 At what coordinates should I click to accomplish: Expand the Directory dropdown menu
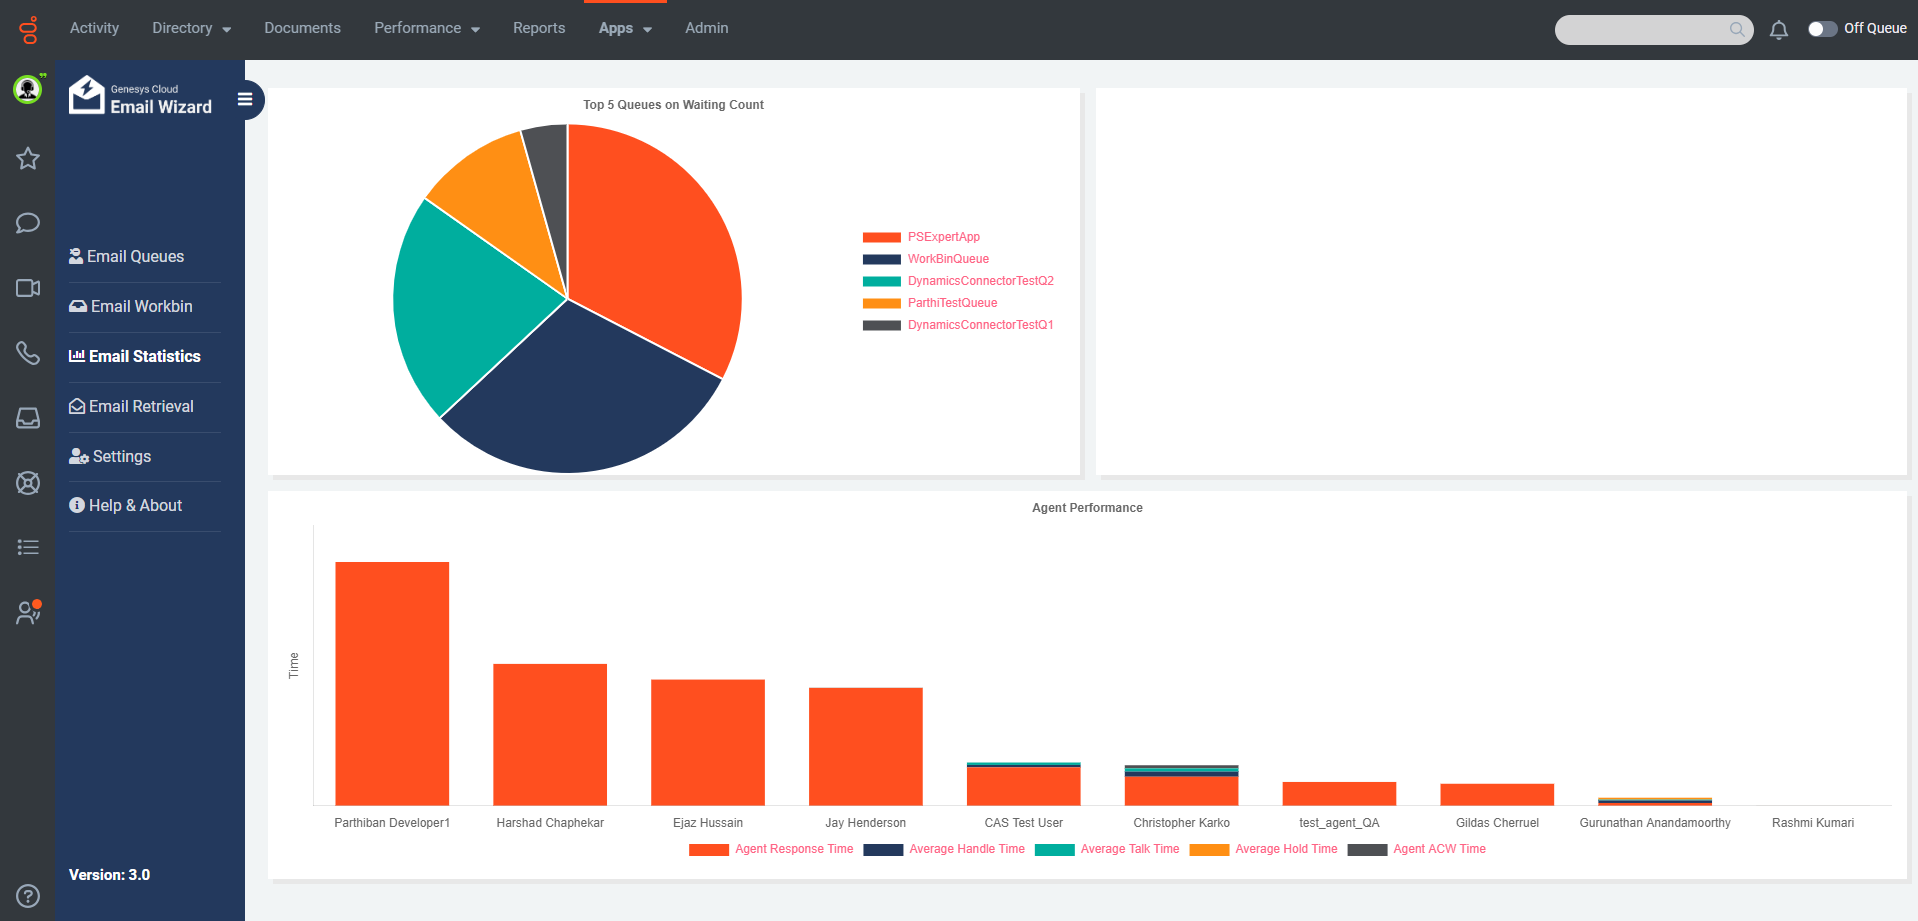[x=191, y=28]
